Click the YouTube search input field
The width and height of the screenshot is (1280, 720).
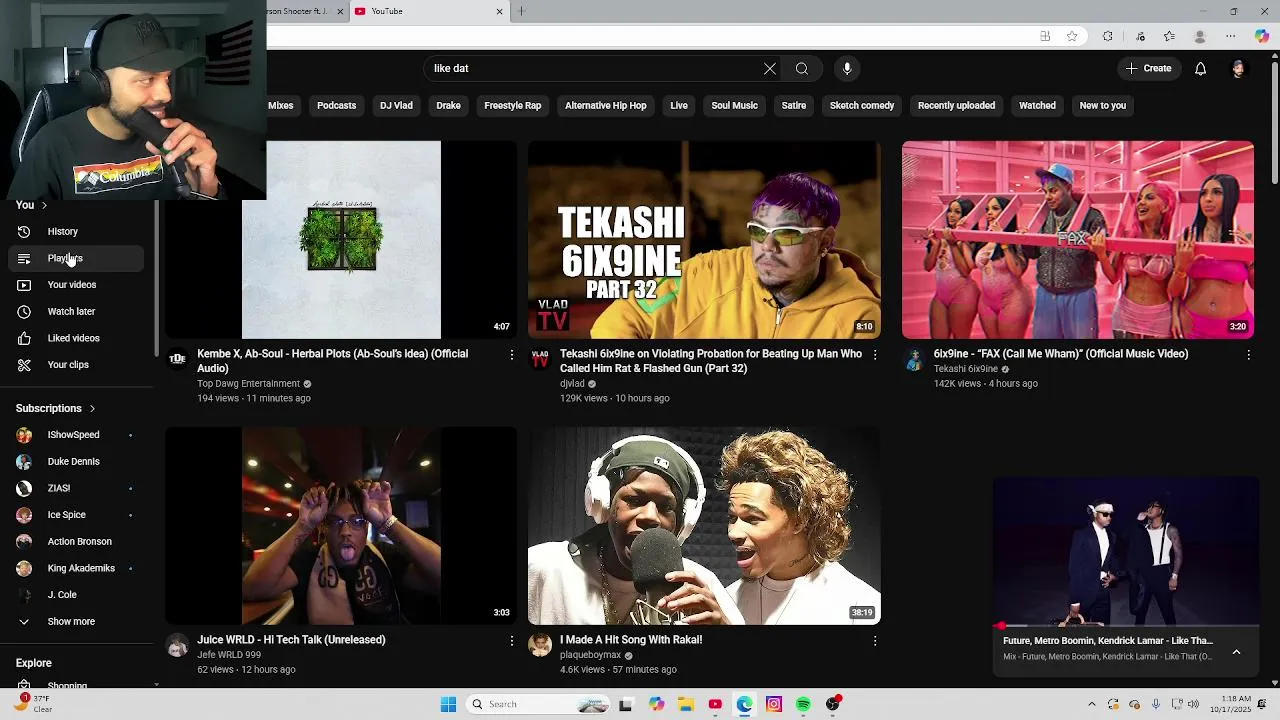pos(593,69)
